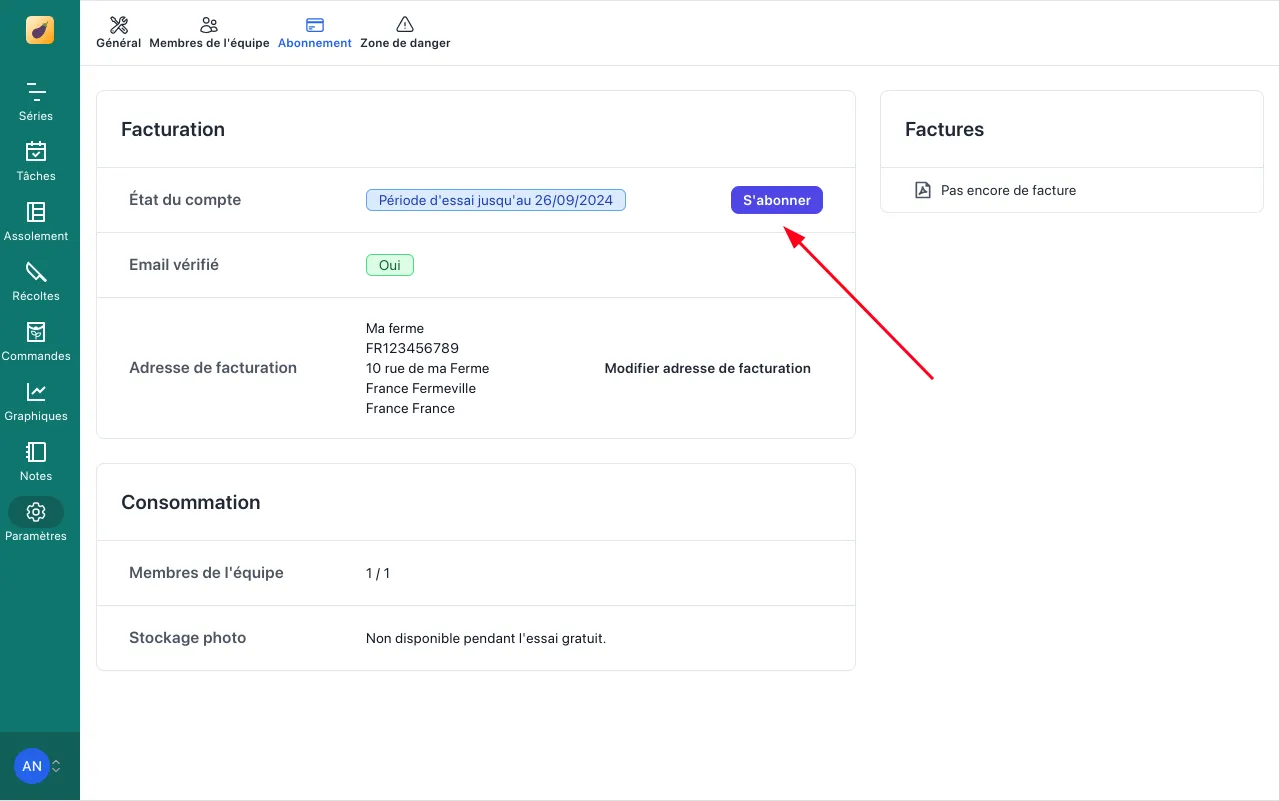Click the invoice file icon in Factures
Viewport: 1279px width, 801px height.
tap(923, 190)
